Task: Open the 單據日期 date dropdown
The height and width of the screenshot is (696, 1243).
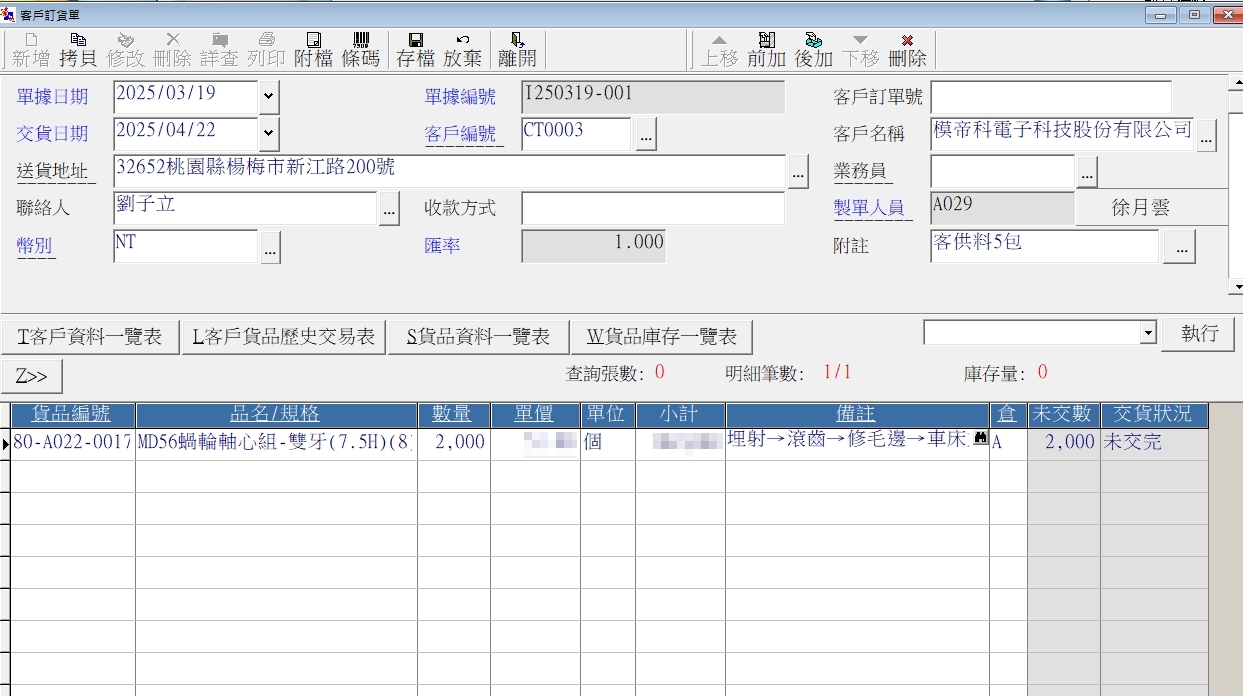Action: (x=269, y=98)
